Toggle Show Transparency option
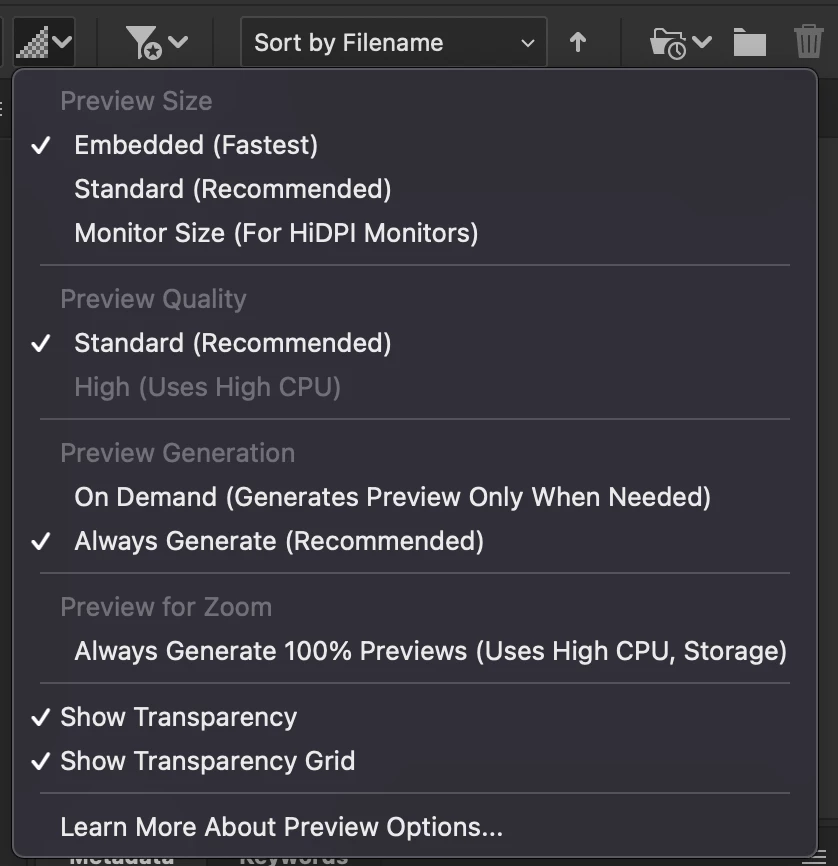The width and height of the screenshot is (838, 866). click(x=178, y=717)
